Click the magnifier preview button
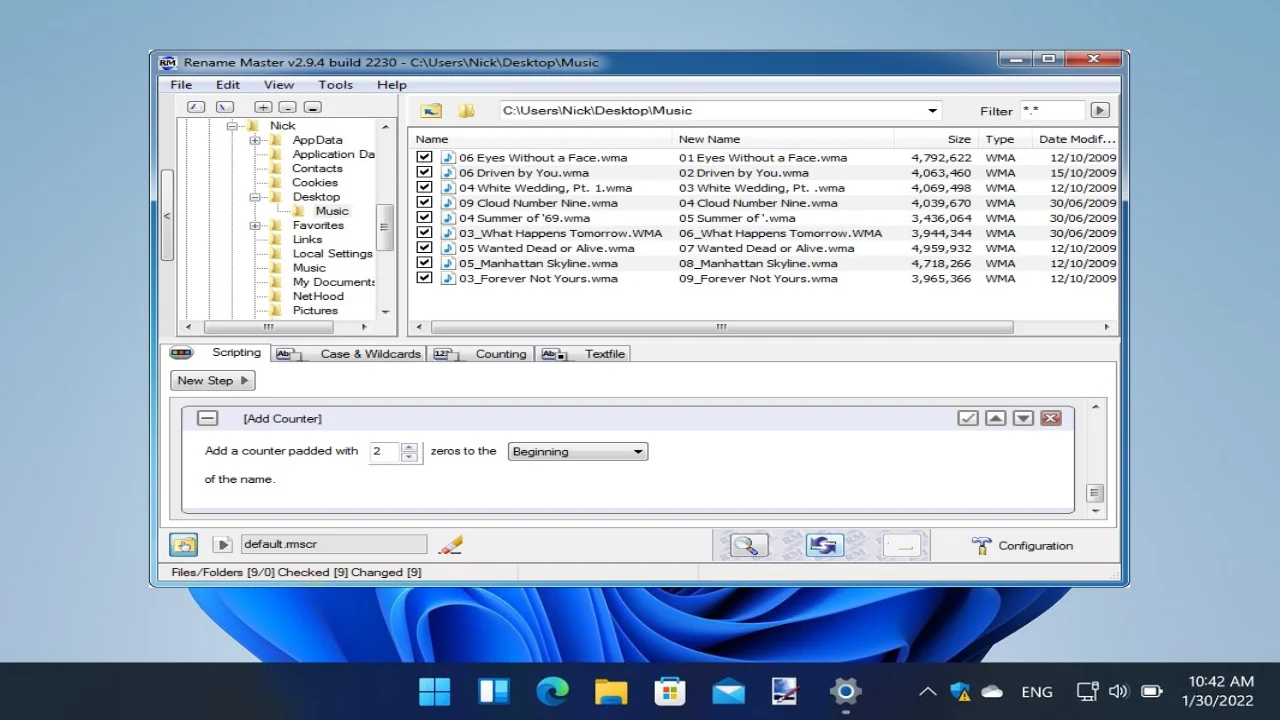The image size is (1280, 720). [748, 545]
